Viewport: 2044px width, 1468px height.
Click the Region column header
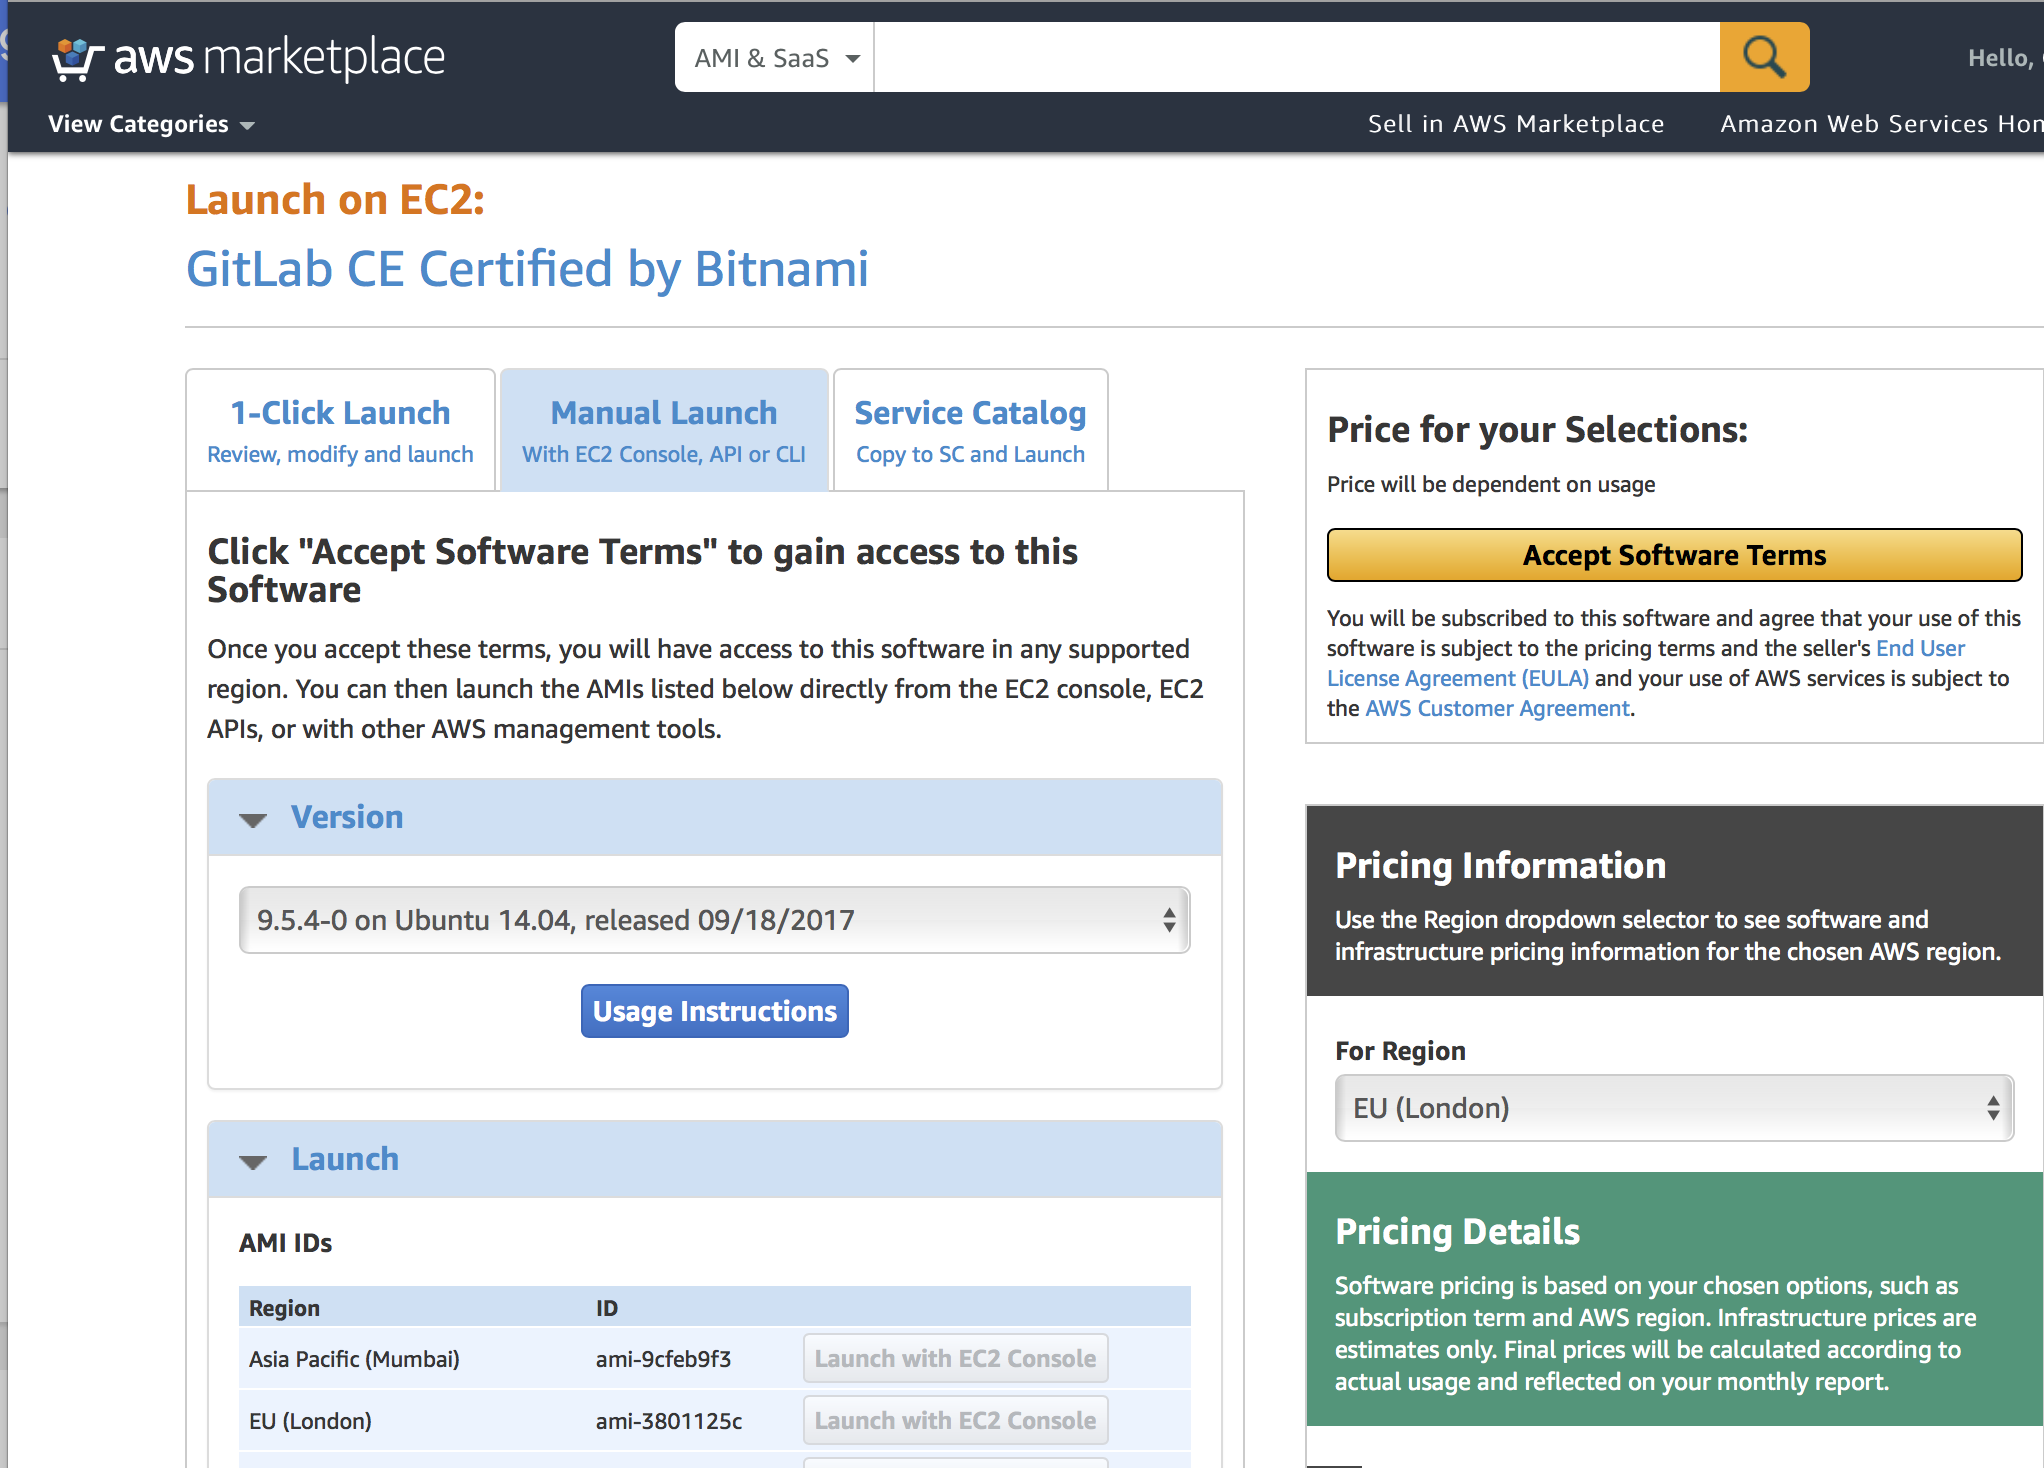point(284,1308)
